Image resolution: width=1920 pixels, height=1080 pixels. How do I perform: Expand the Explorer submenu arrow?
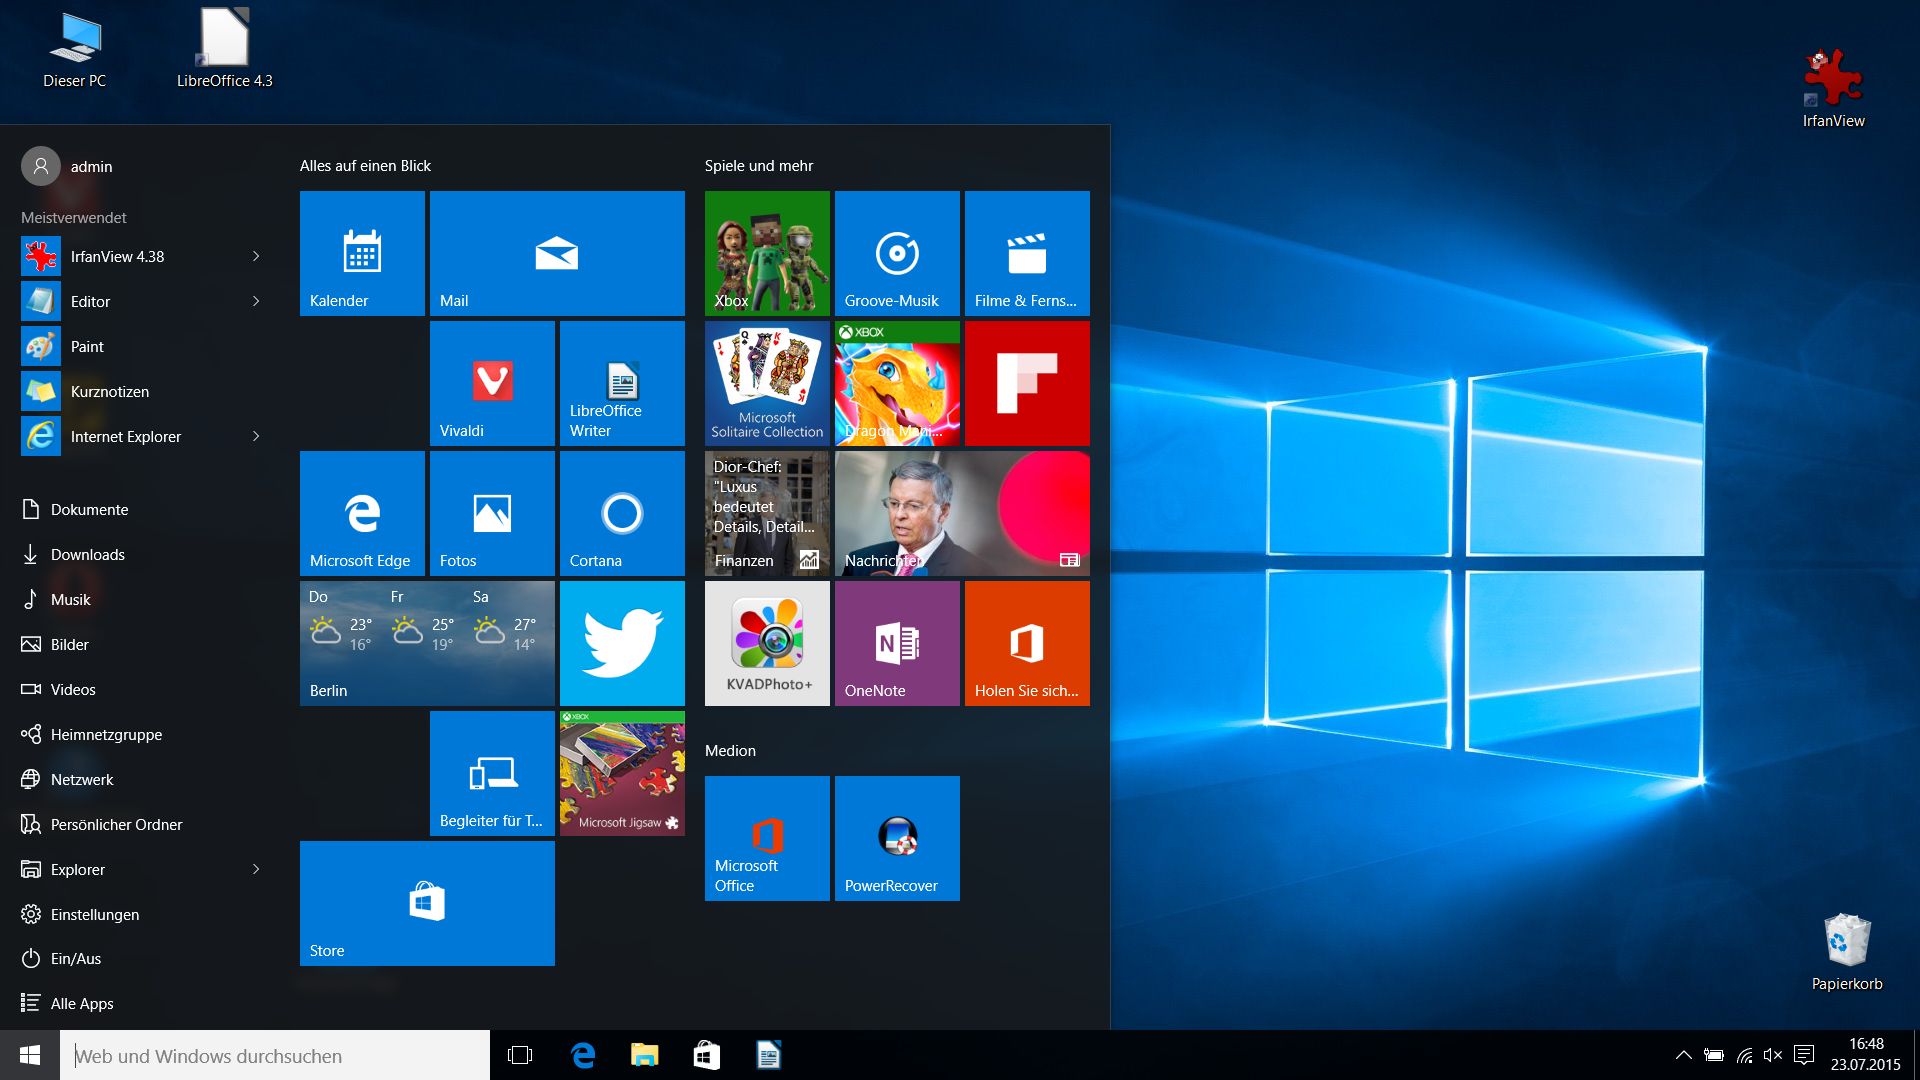pyautogui.click(x=256, y=870)
